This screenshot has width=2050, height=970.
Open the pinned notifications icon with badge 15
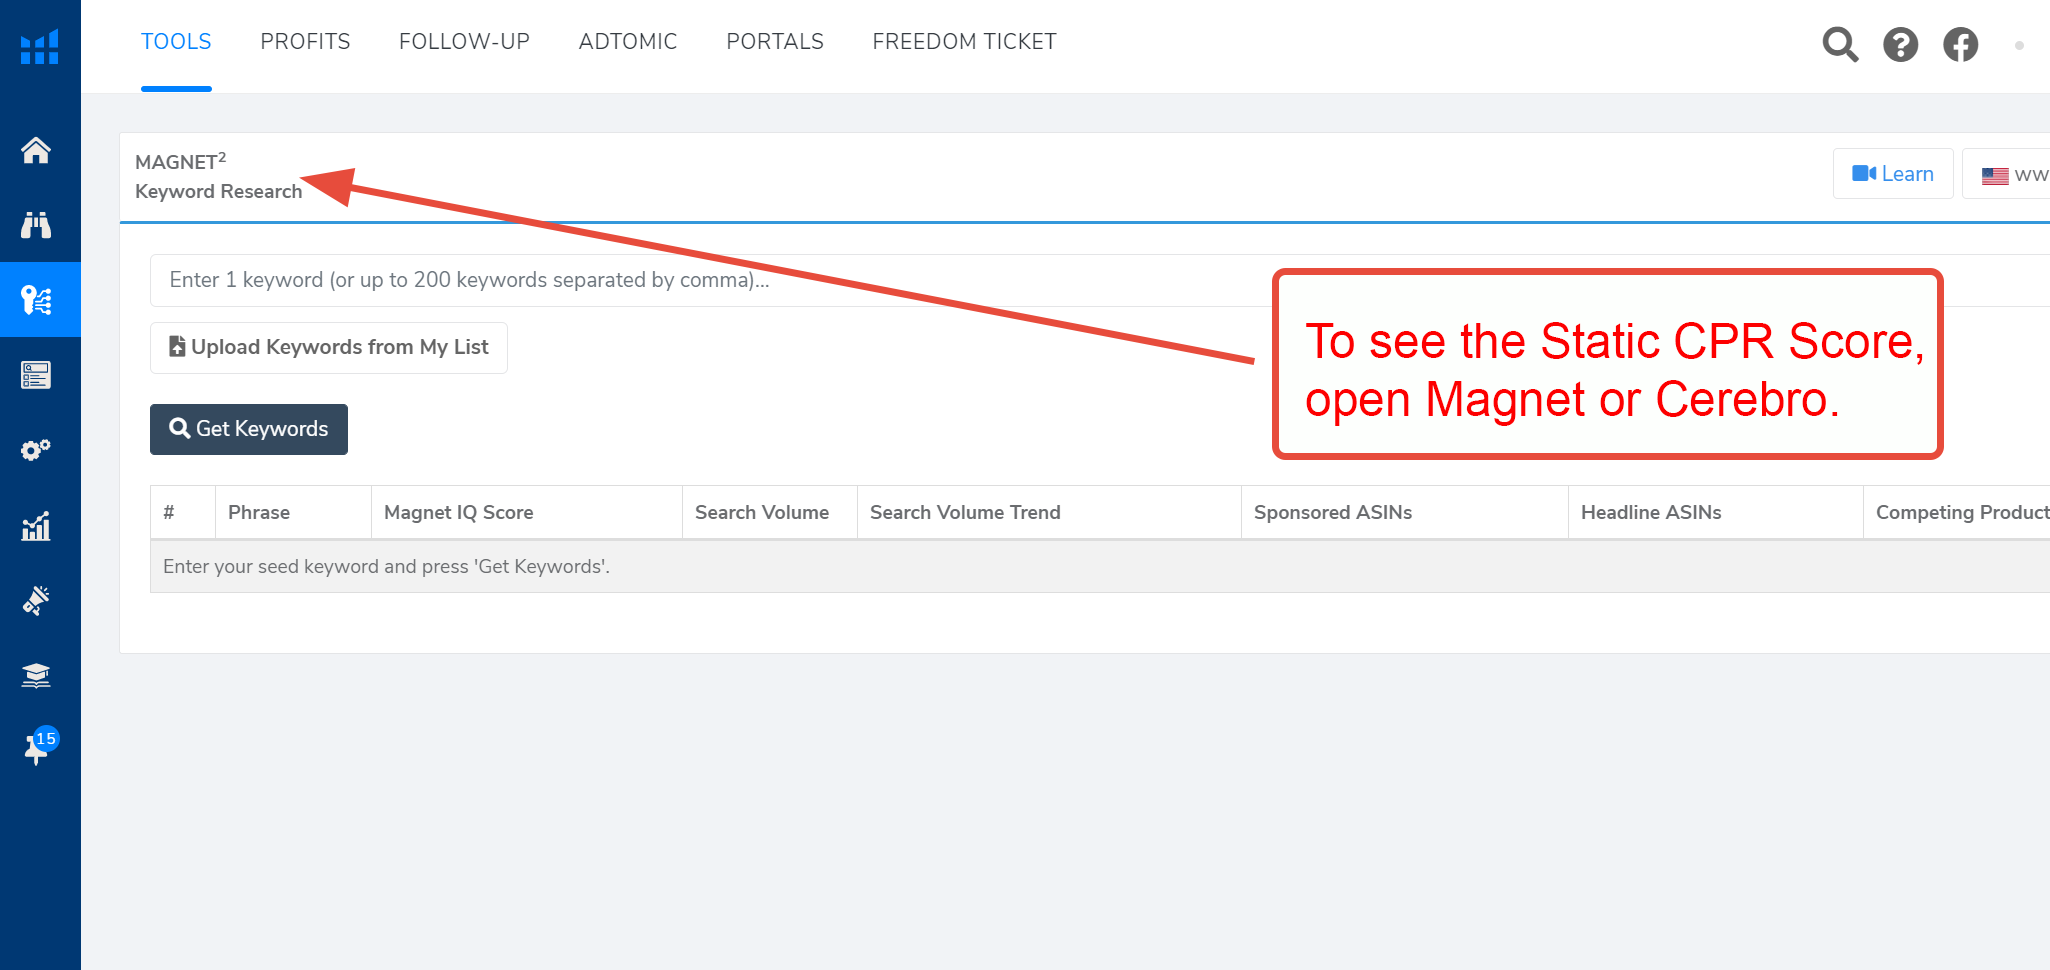(37, 748)
